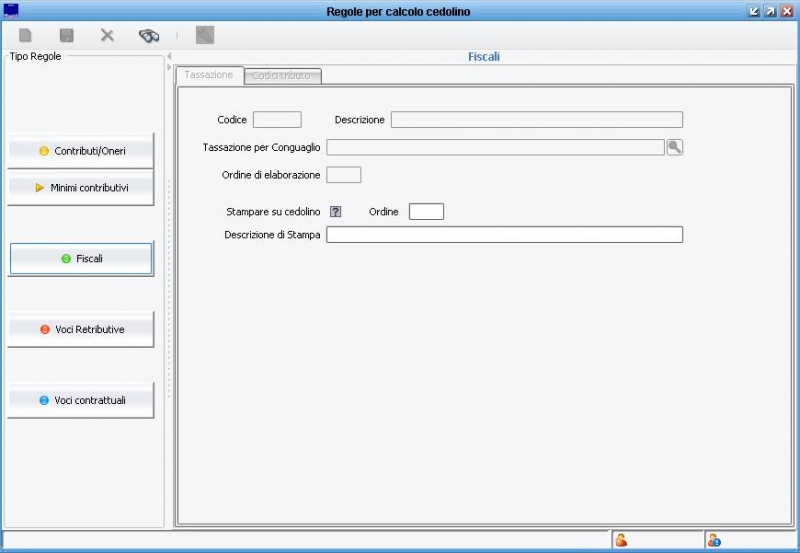800x553 pixels.
Task: Click the wrench tool icon in toolbar
Action: pyautogui.click(x=205, y=35)
